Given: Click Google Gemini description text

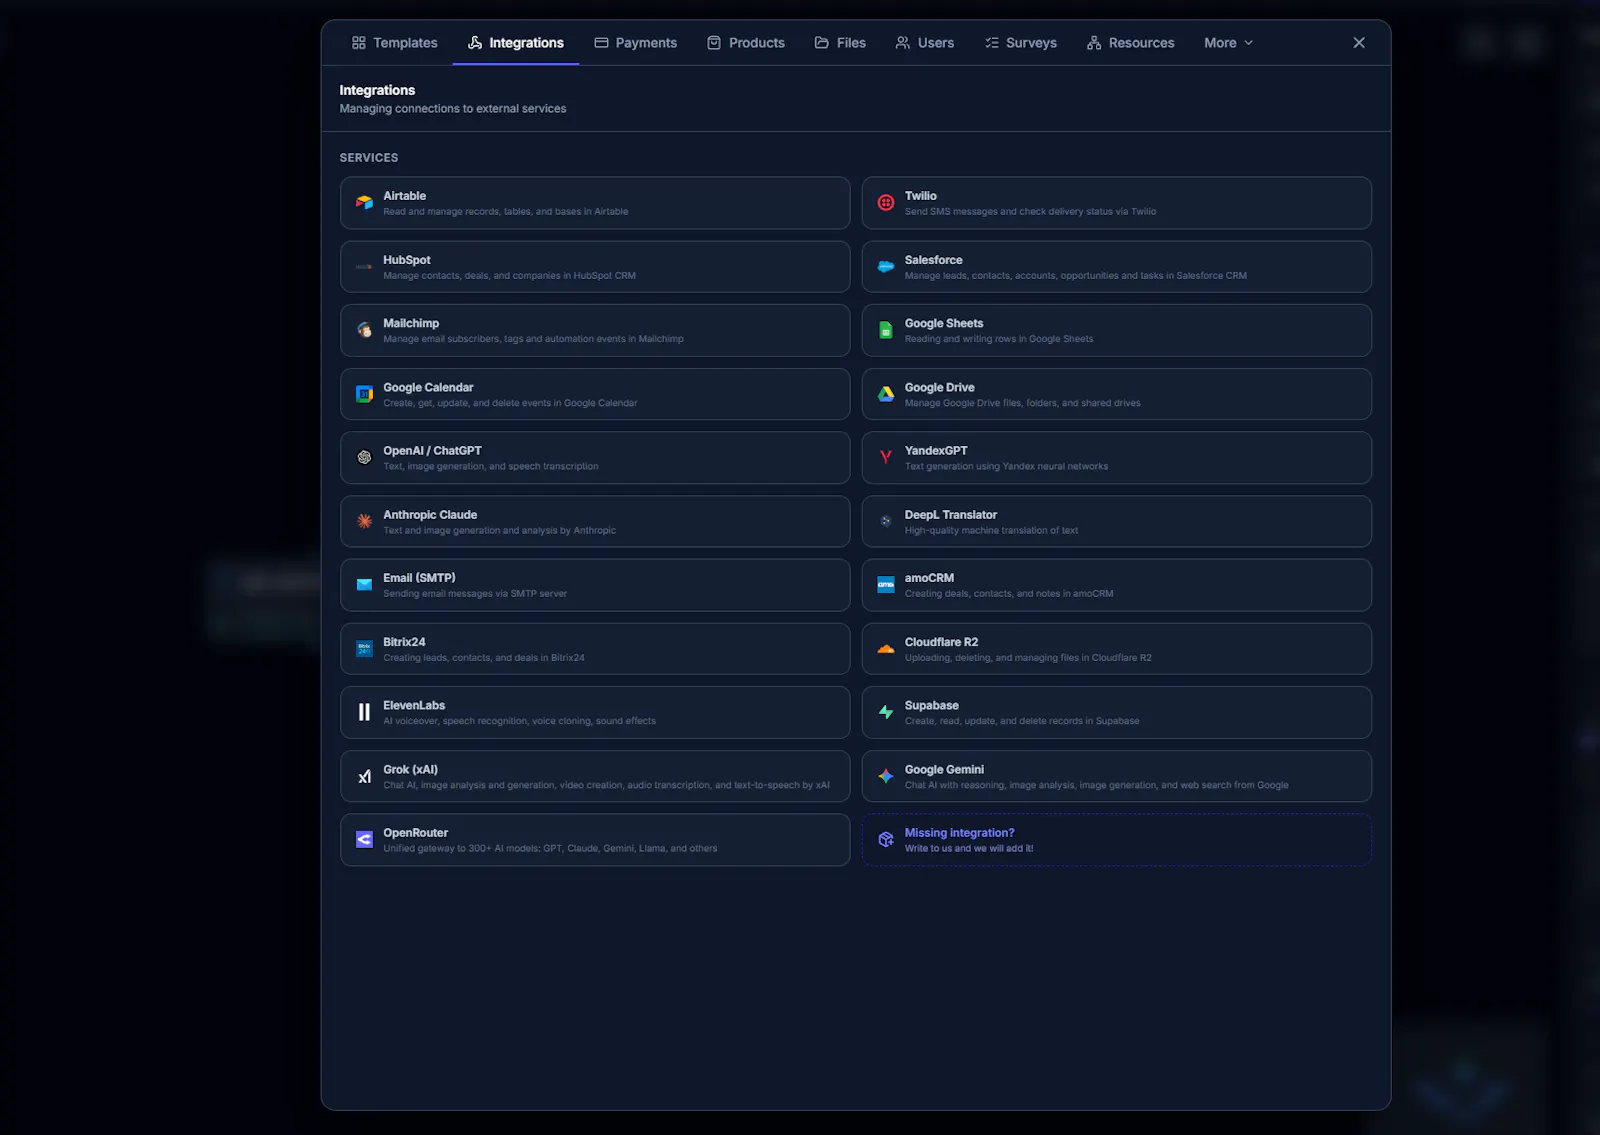Looking at the screenshot, I should pos(1096,785).
